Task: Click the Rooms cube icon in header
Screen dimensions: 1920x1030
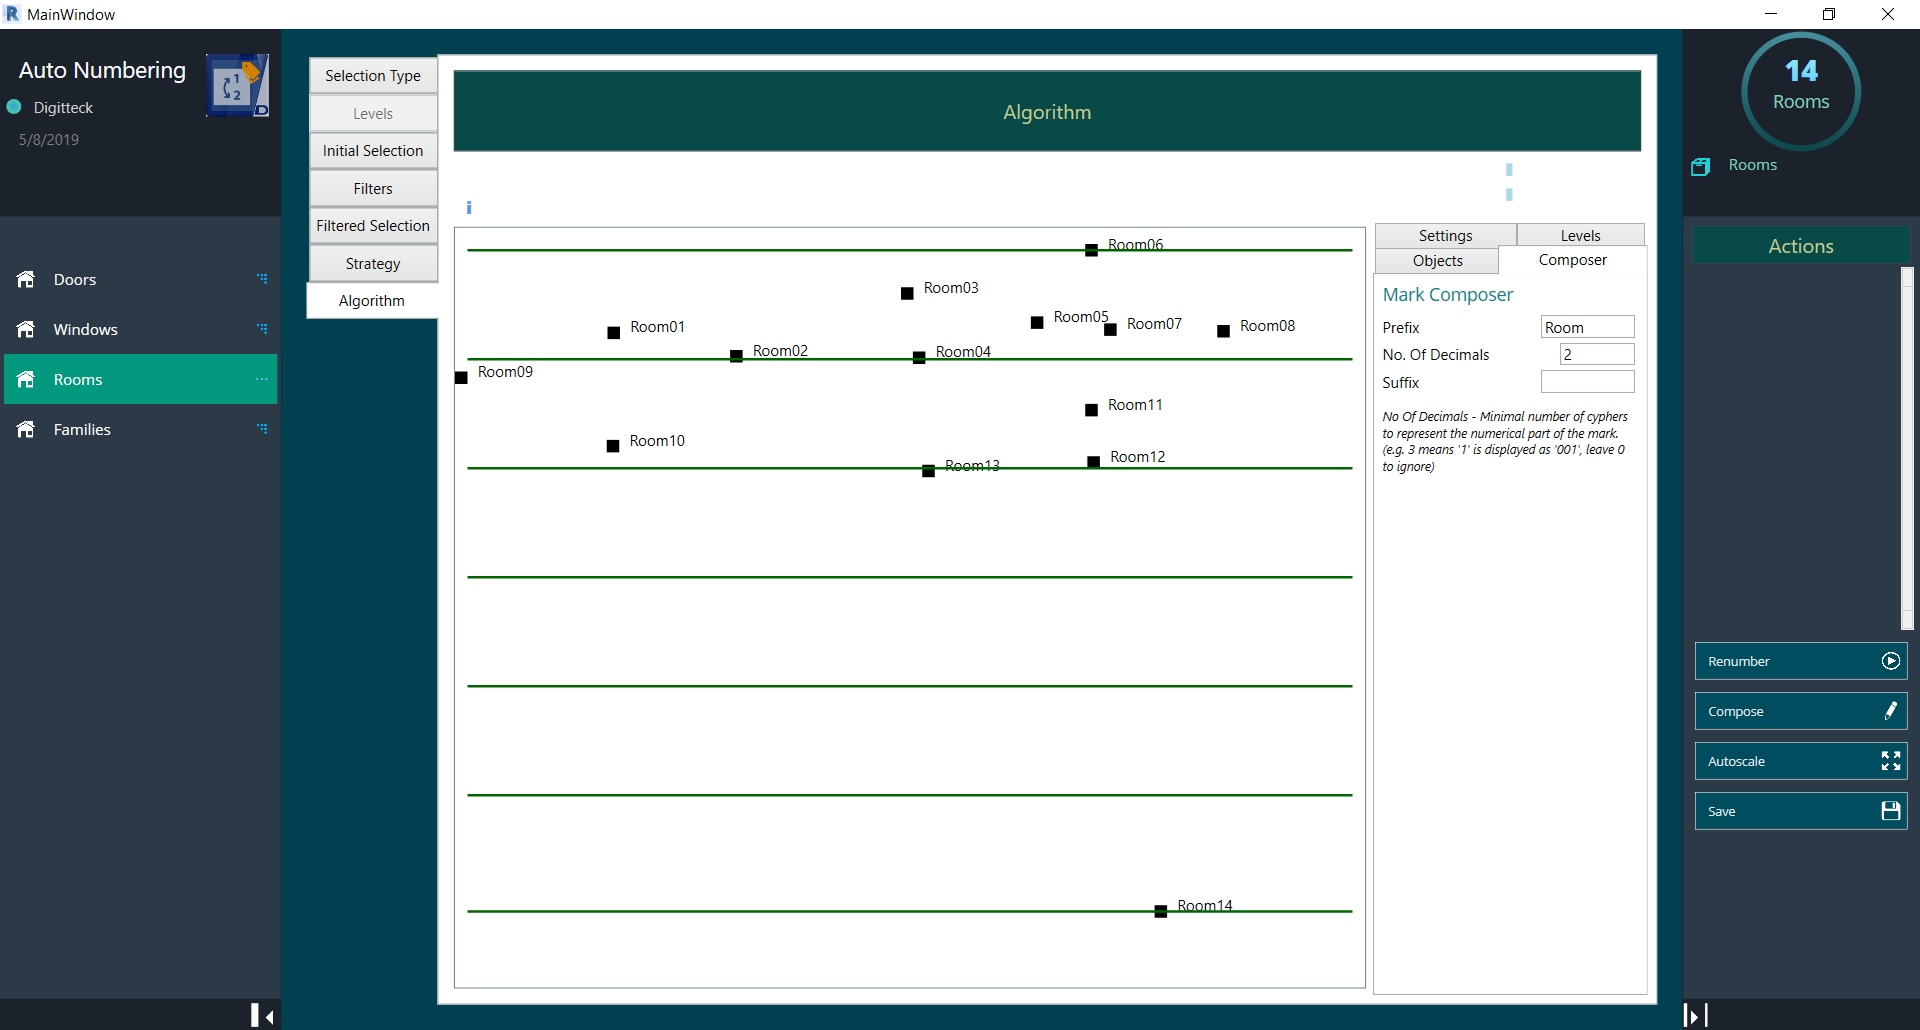Action: click(x=1700, y=166)
